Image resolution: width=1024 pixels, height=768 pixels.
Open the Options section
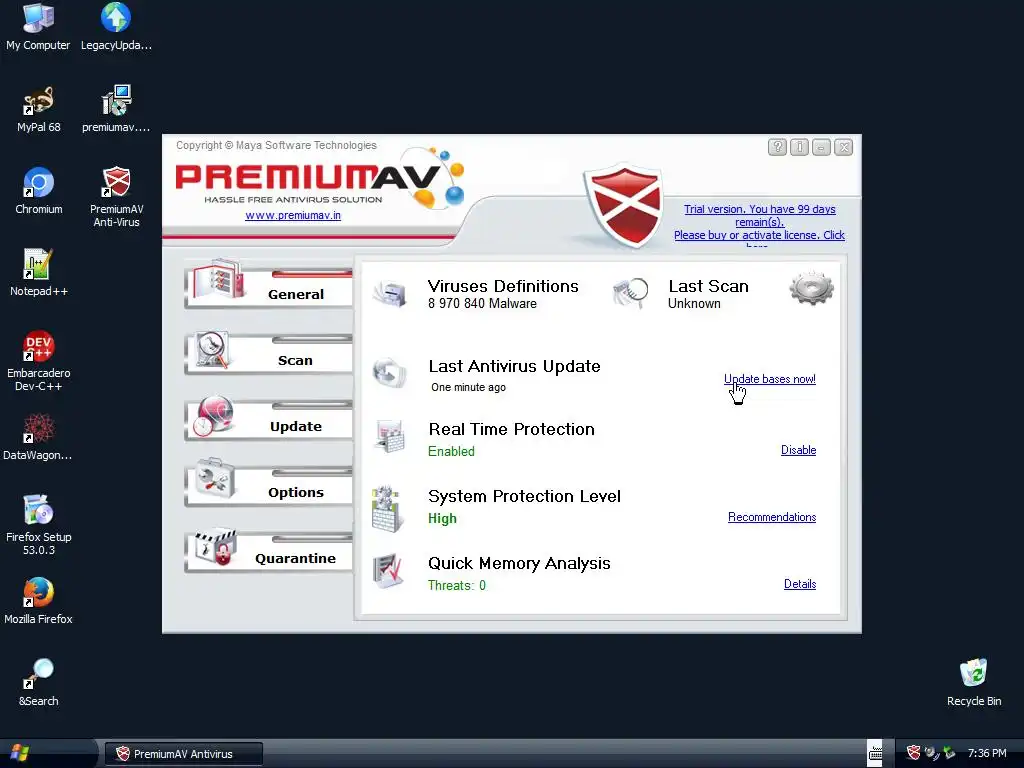269,485
